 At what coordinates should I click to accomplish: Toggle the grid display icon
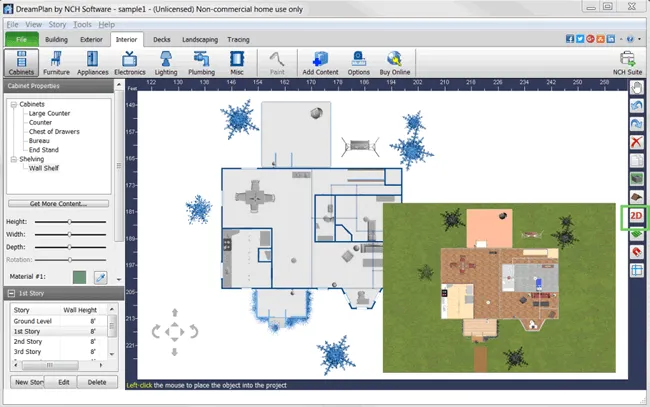tap(637, 270)
